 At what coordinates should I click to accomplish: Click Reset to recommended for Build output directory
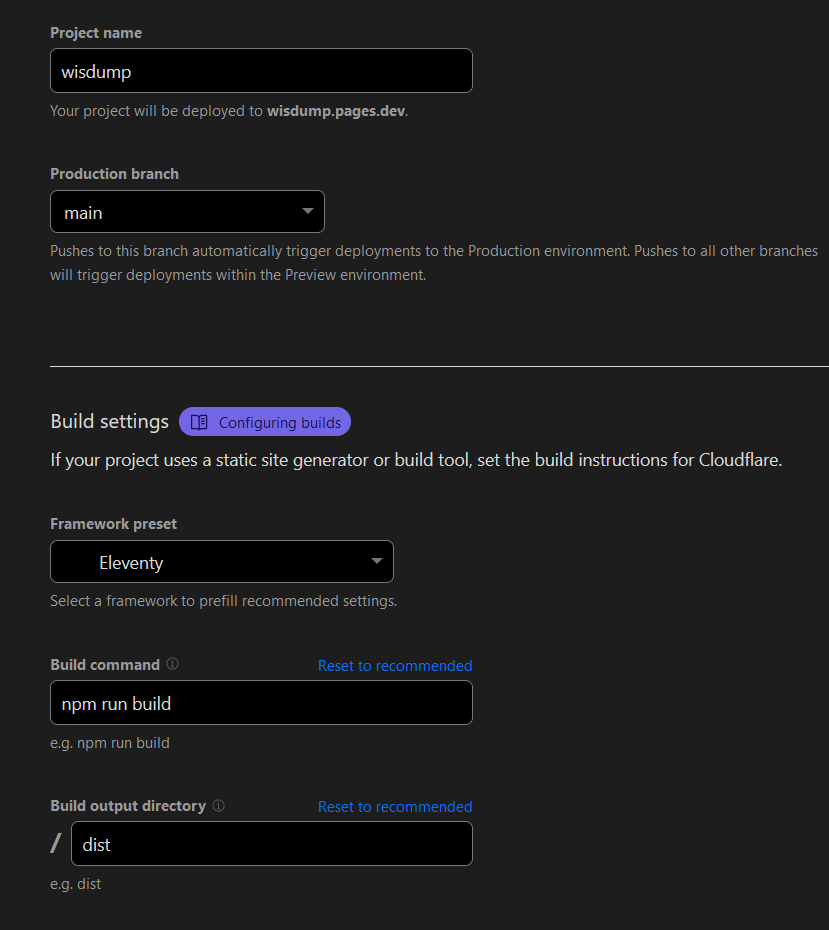click(x=394, y=806)
